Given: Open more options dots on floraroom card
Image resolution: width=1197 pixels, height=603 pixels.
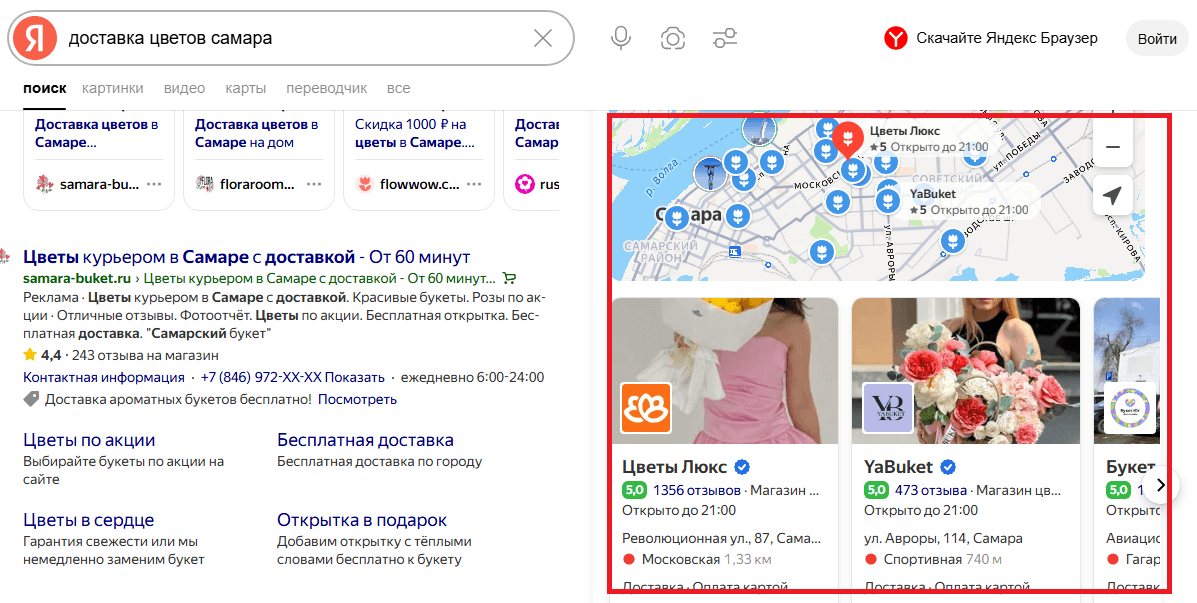Looking at the screenshot, I should pos(315,184).
